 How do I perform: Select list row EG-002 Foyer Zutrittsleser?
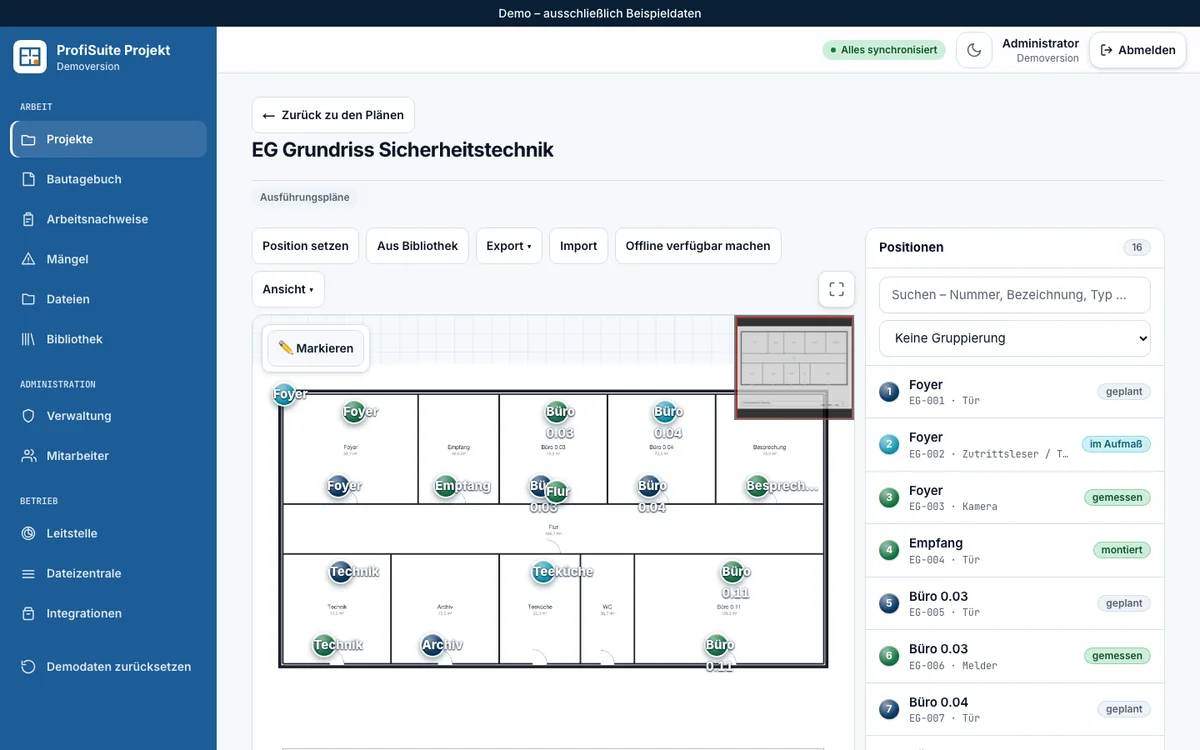(x=1014, y=445)
